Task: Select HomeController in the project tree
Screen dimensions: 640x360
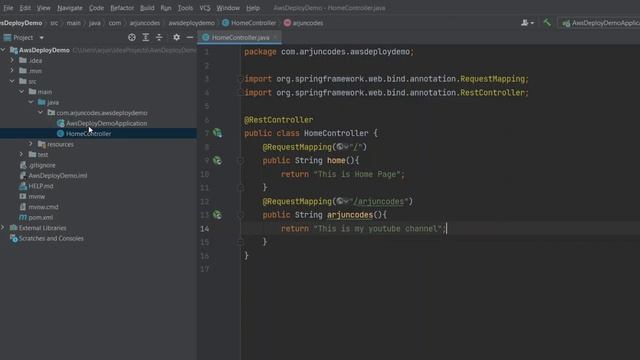Action: coord(88,133)
